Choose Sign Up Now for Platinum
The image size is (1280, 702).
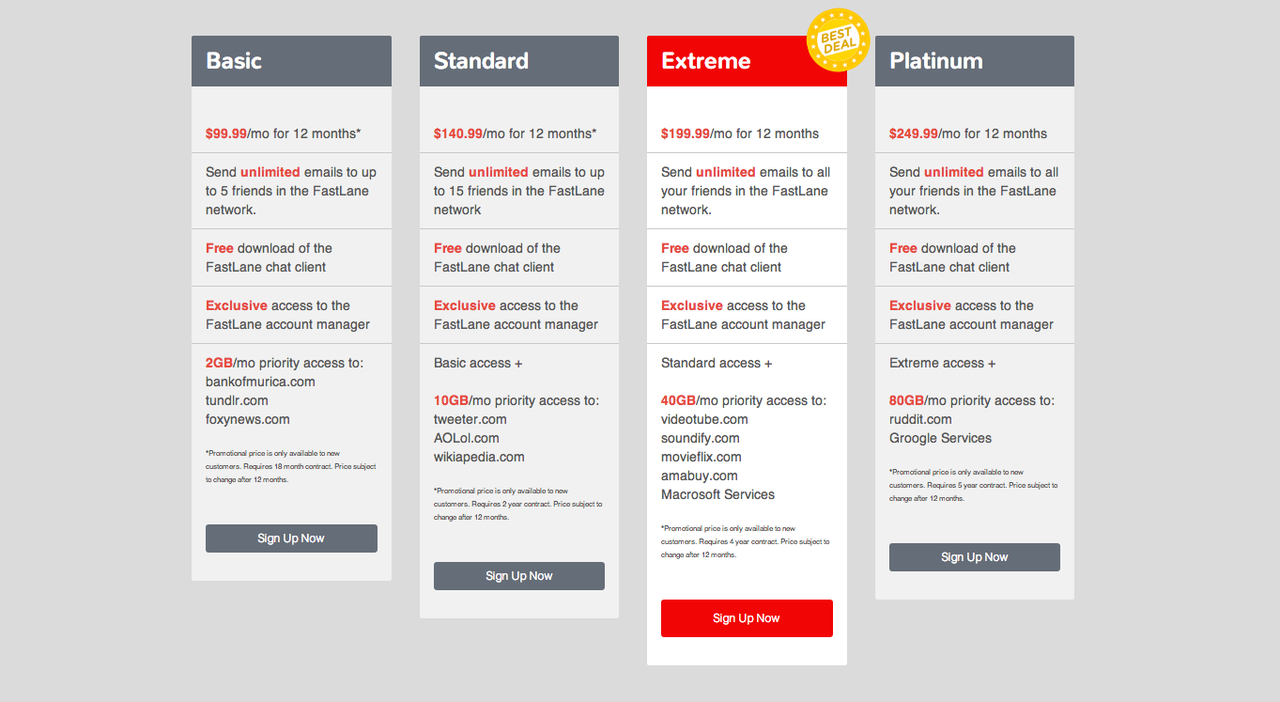tap(974, 557)
